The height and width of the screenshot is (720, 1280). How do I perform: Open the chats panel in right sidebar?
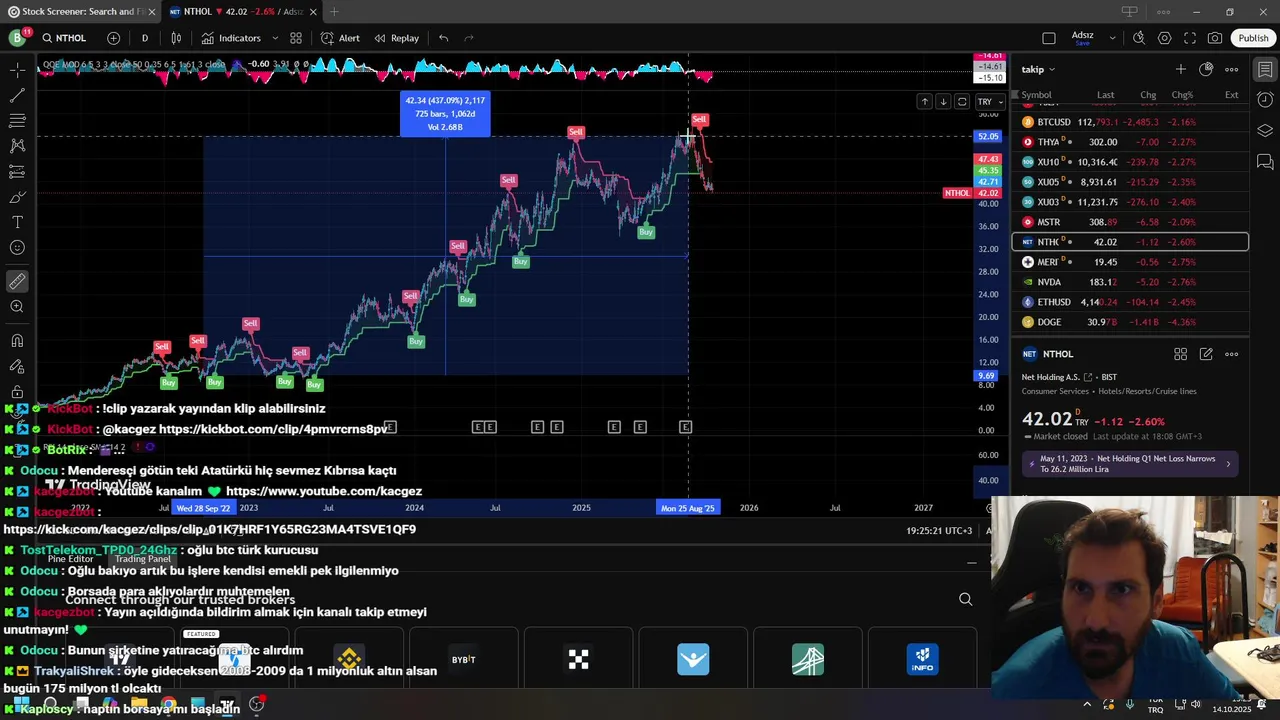[1265, 162]
